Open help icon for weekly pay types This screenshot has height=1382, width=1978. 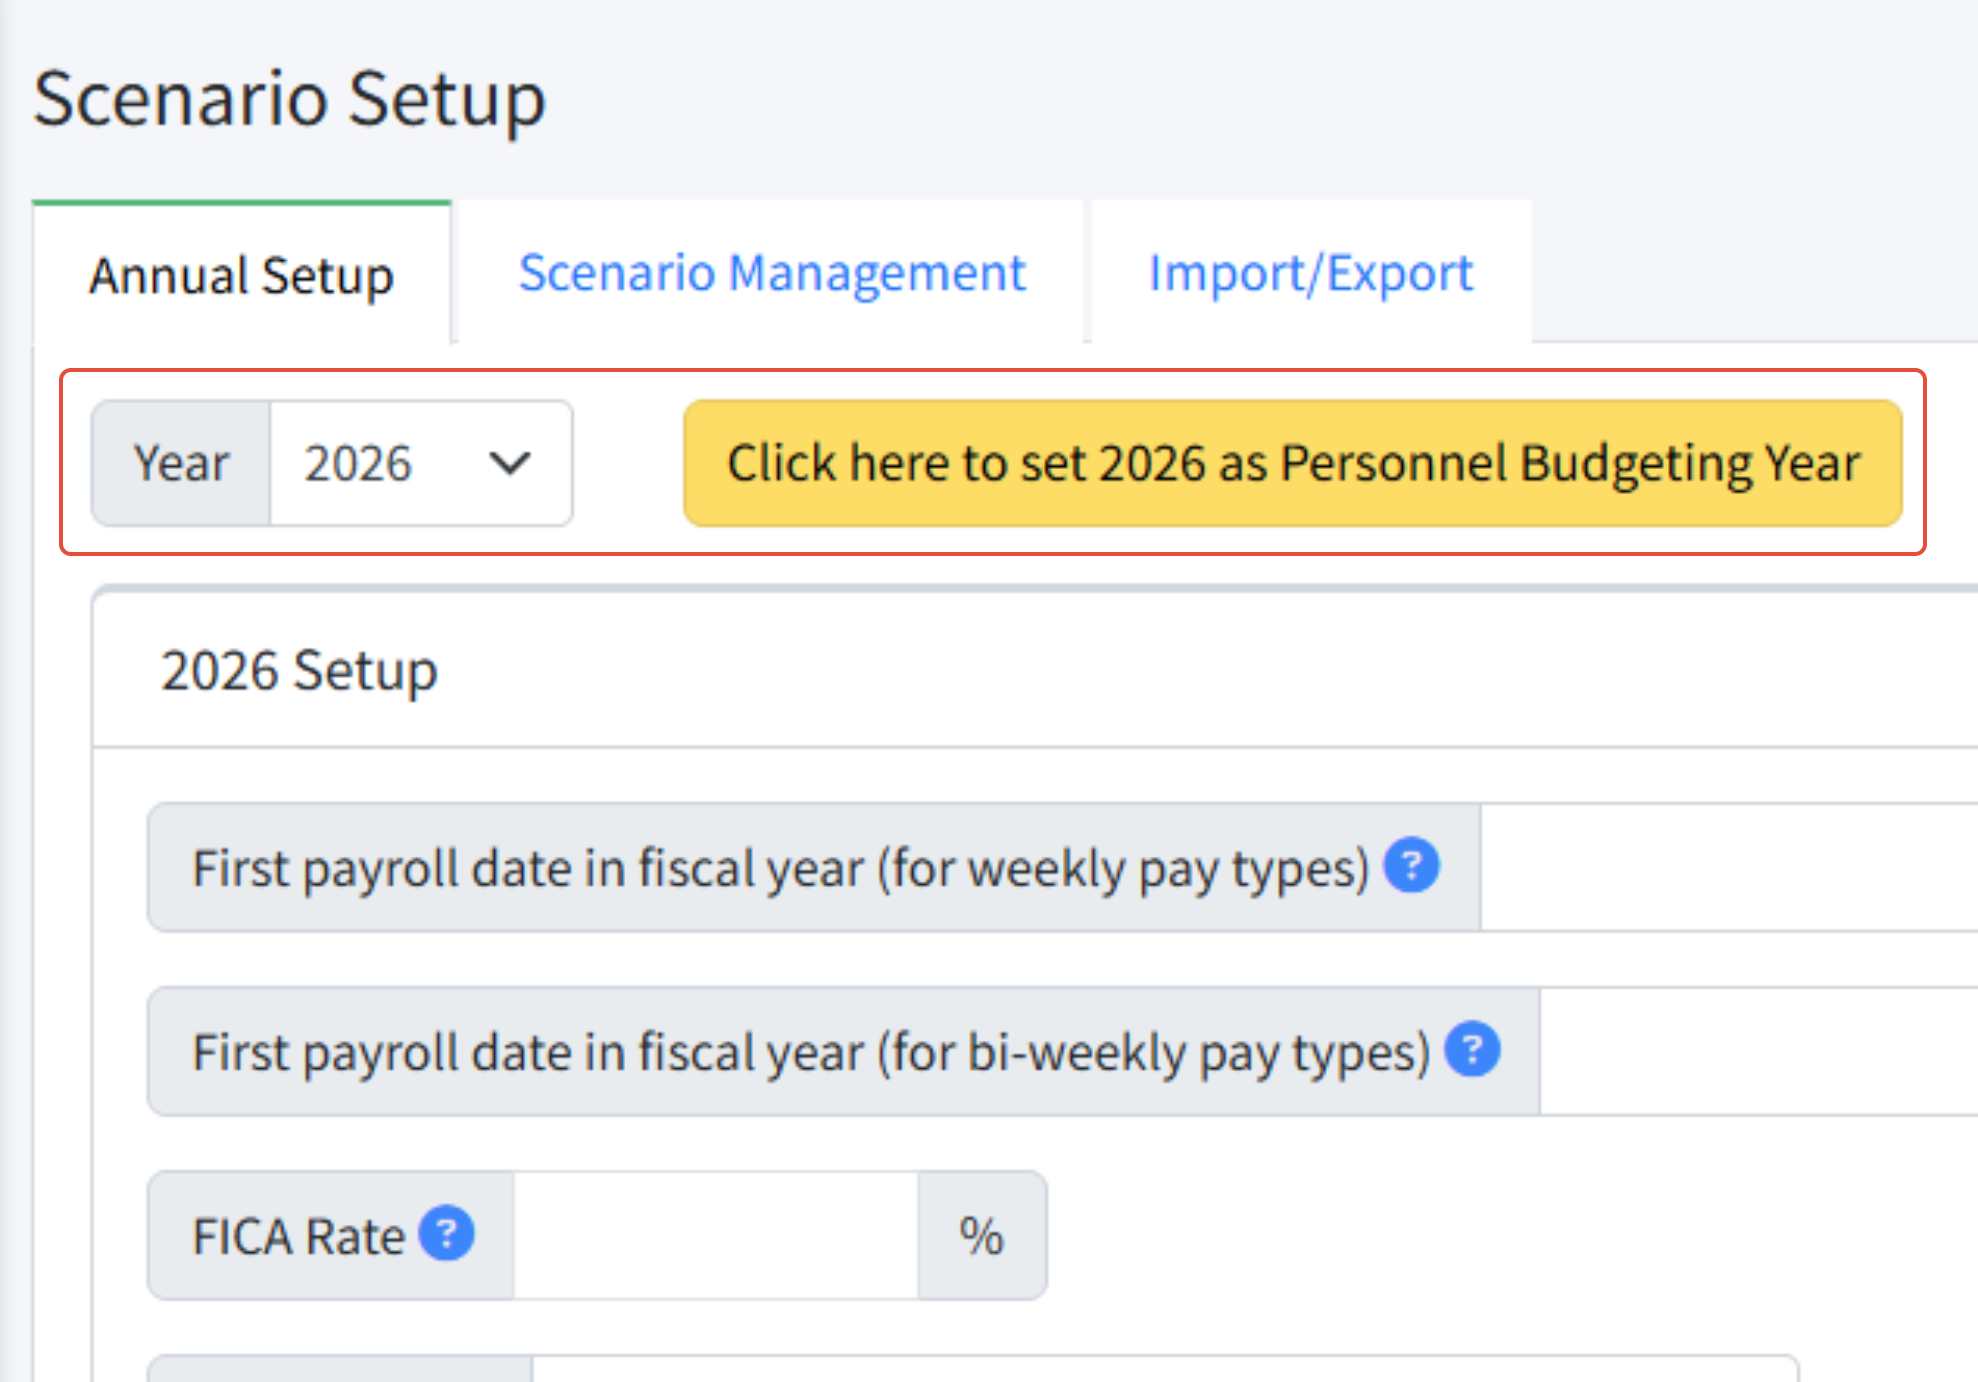click(1411, 865)
